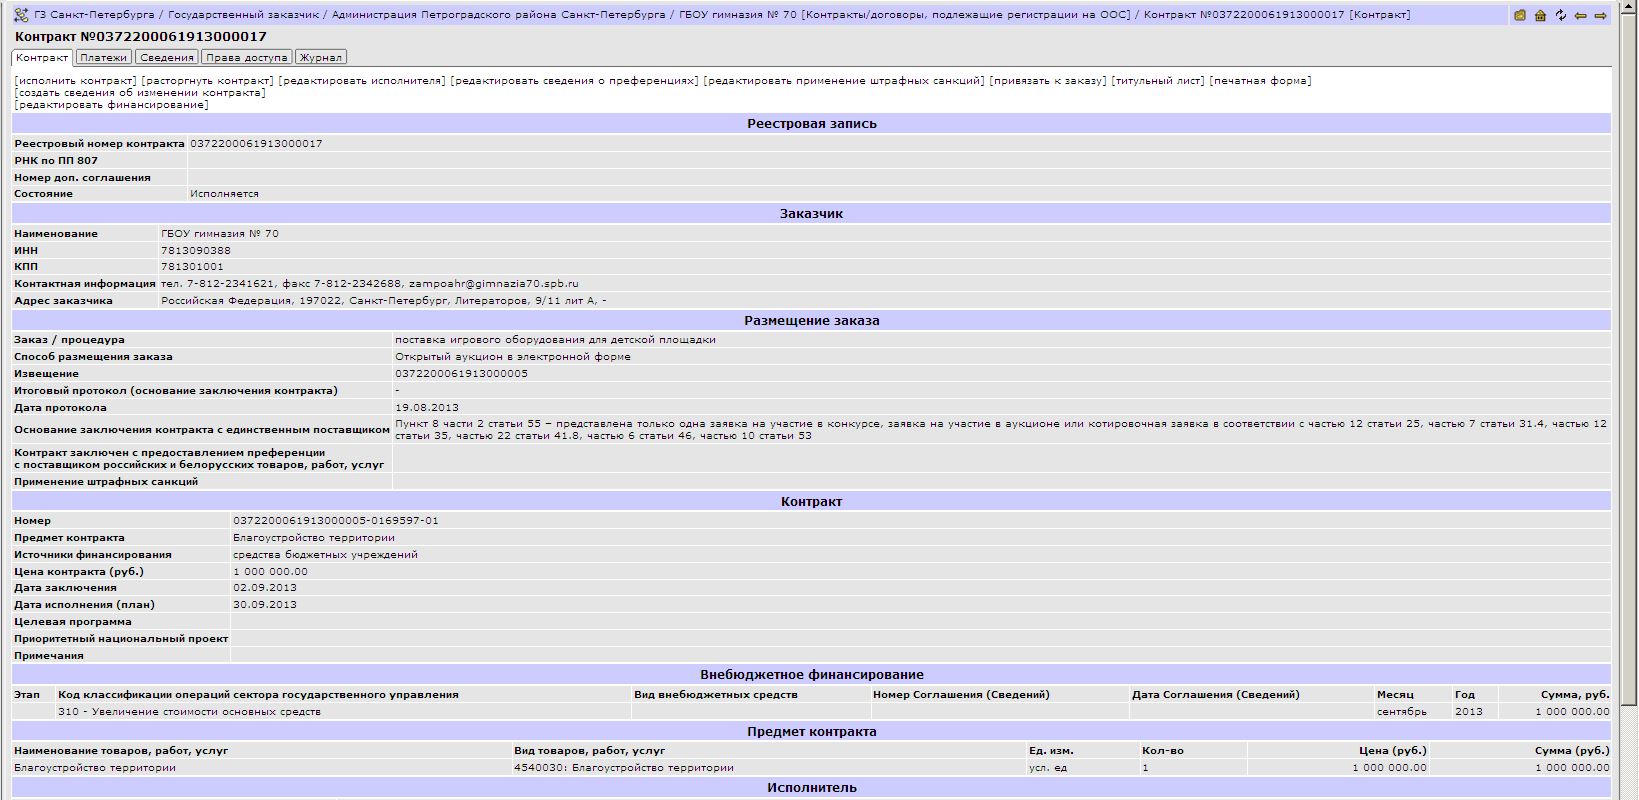Image resolution: width=1639 pixels, height=800 pixels.
Task: Click Администрация Петроградского района breadcrumb
Action: pos(498,15)
